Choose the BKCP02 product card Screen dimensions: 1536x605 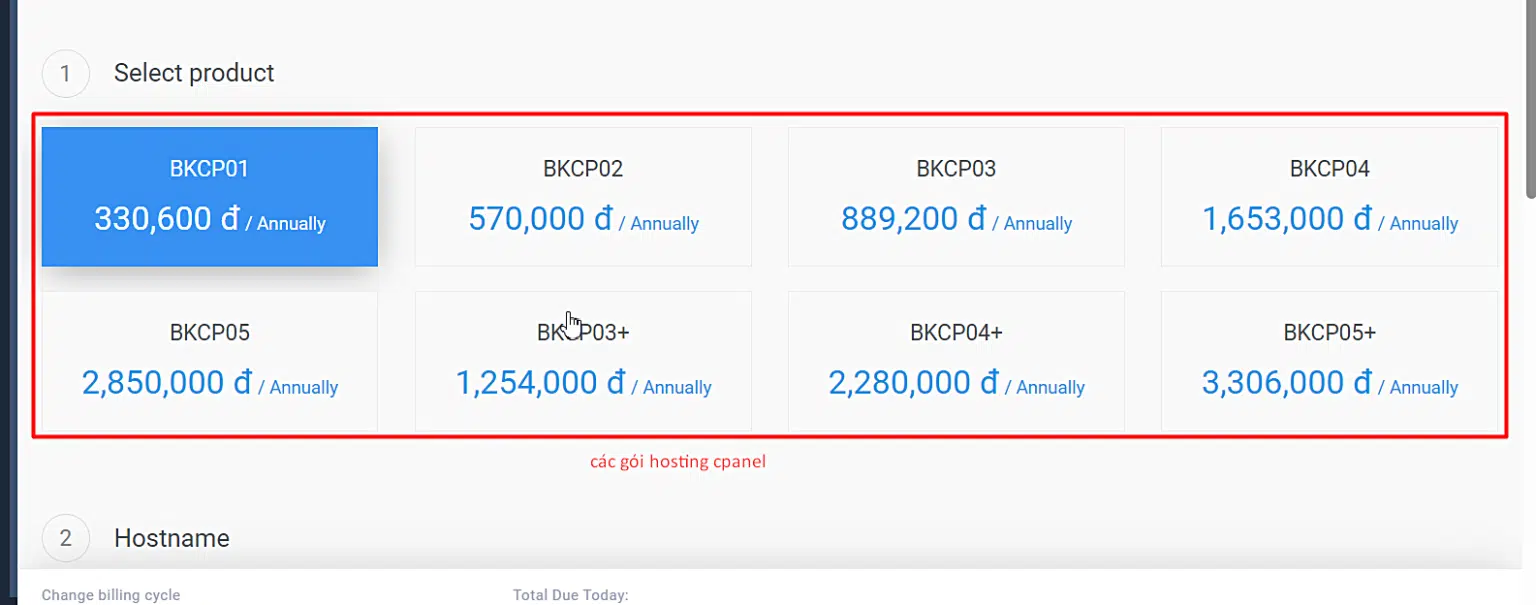pyautogui.click(x=583, y=197)
